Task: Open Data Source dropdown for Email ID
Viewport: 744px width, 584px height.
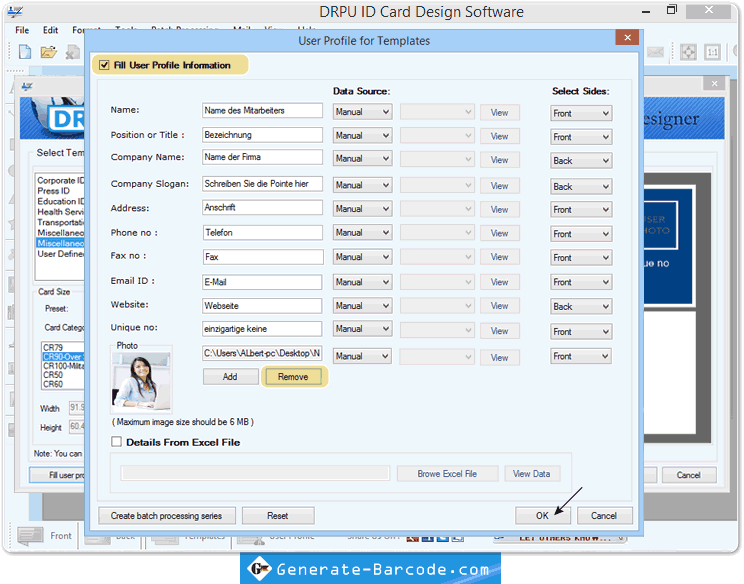Action: tap(363, 282)
